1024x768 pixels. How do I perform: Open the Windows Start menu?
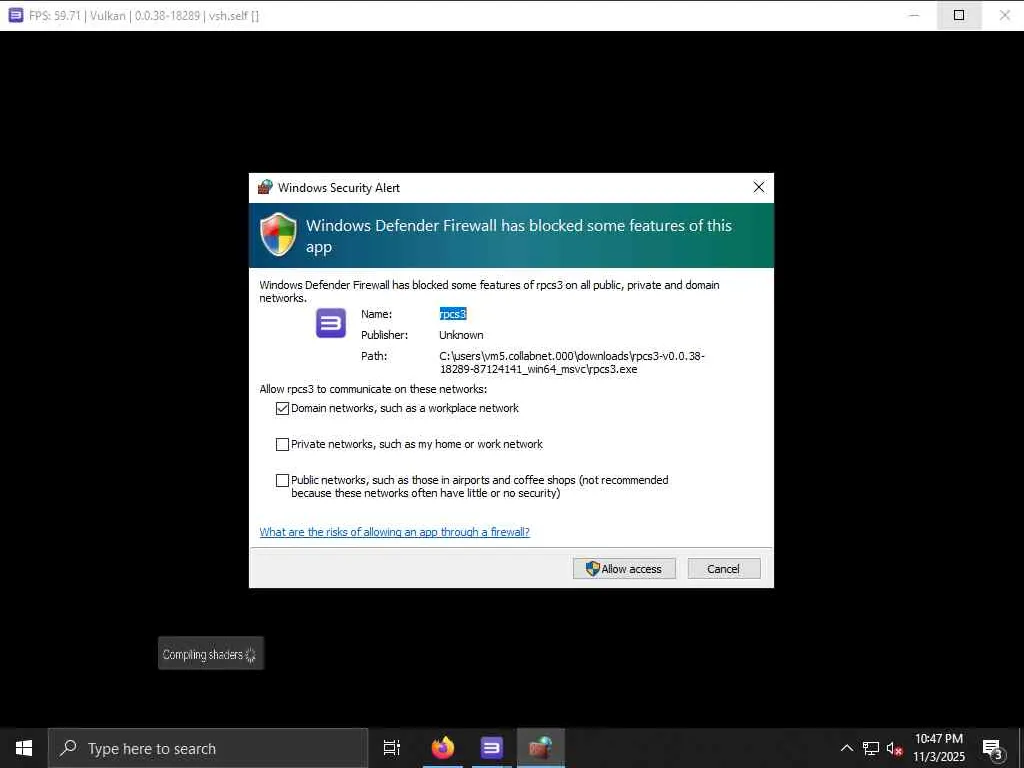[24, 748]
